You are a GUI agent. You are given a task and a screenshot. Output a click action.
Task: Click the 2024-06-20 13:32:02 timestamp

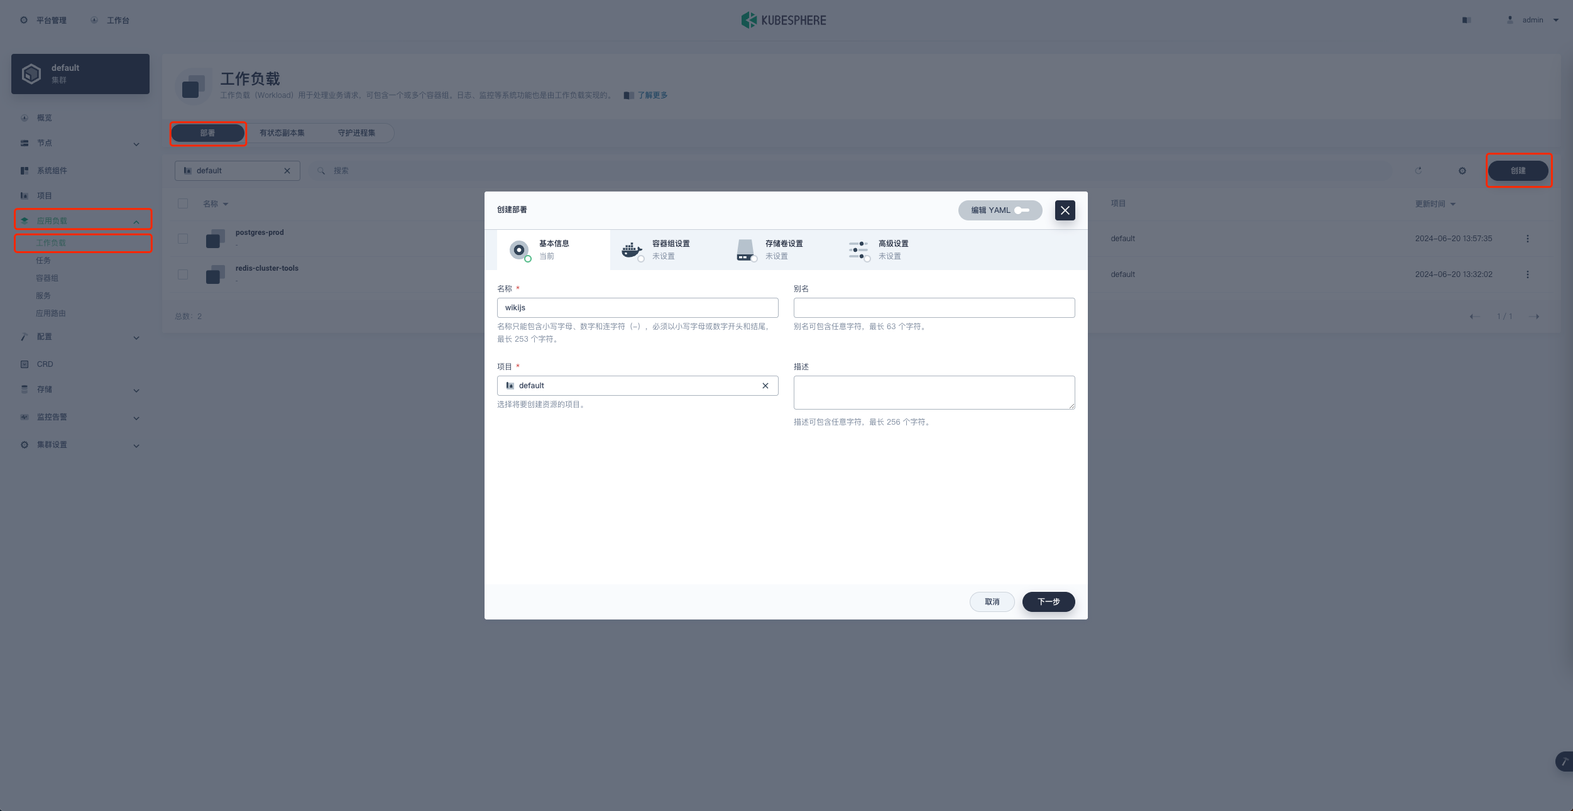pos(1453,274)
